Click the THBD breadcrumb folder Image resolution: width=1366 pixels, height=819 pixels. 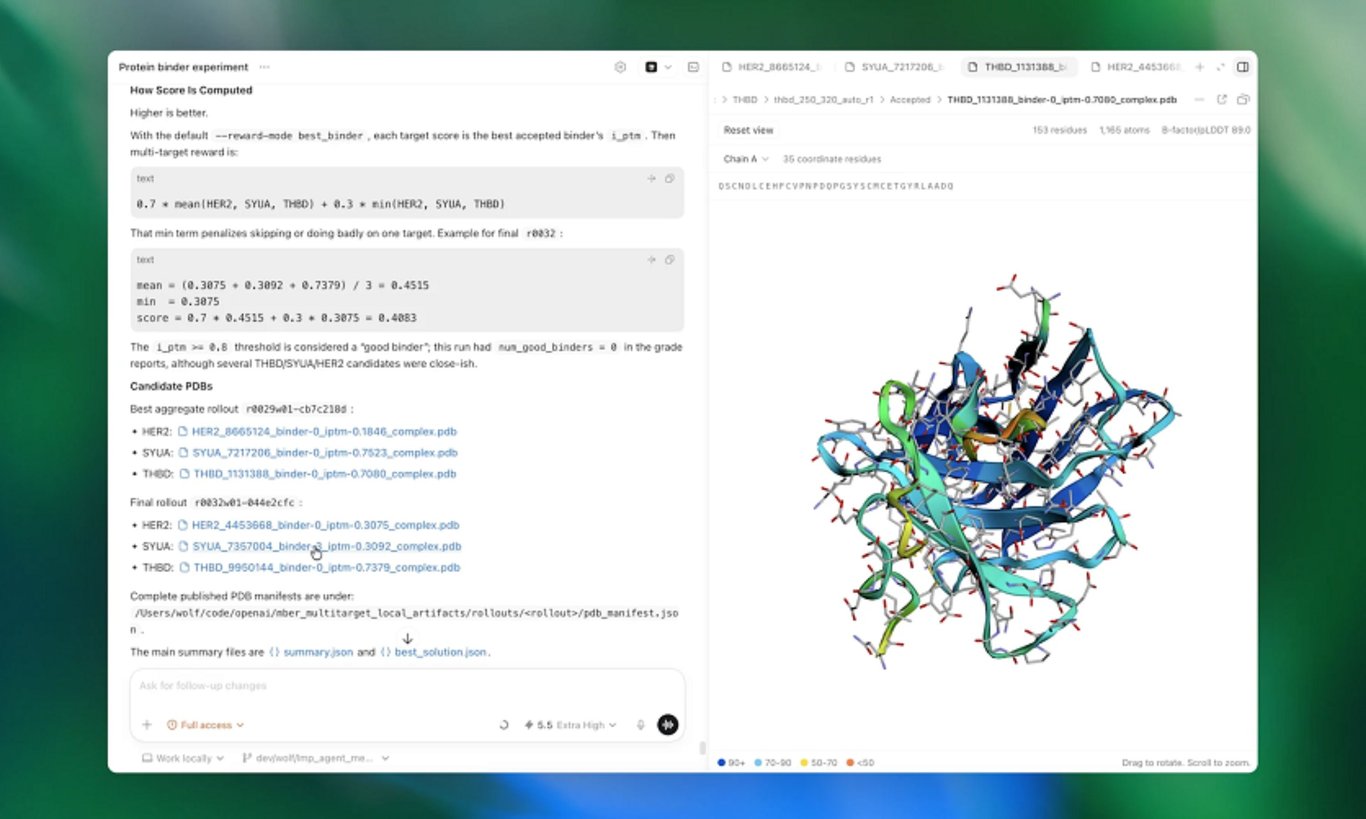[x=745, y=100]
